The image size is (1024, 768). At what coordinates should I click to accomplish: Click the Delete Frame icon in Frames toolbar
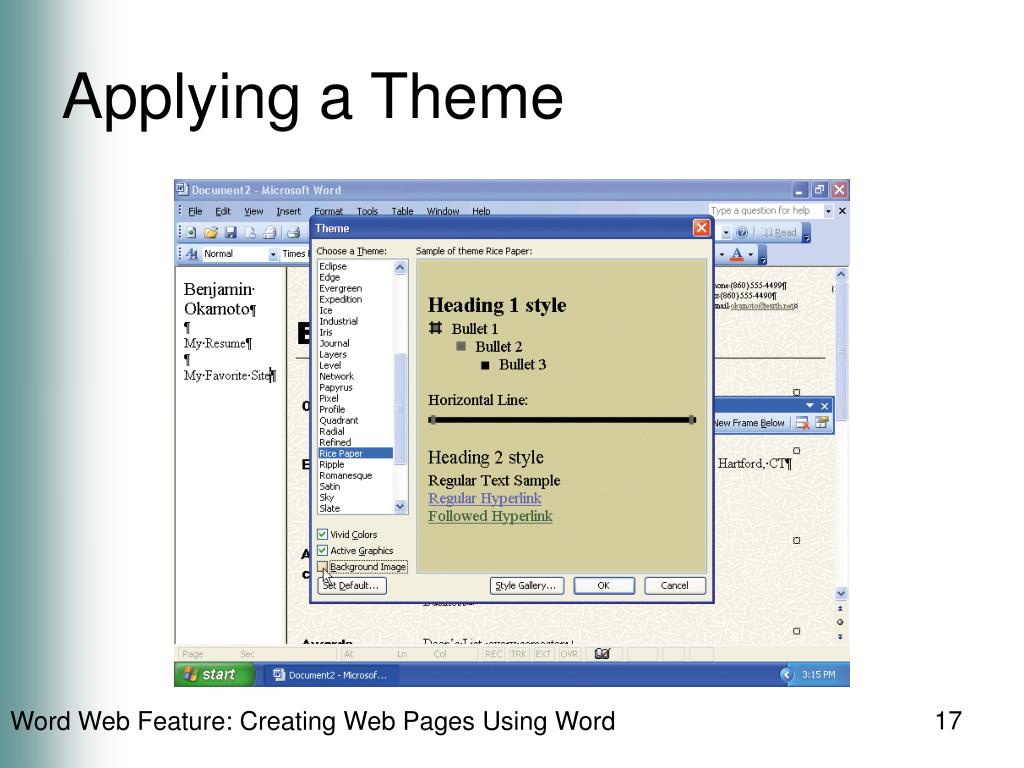803,423
